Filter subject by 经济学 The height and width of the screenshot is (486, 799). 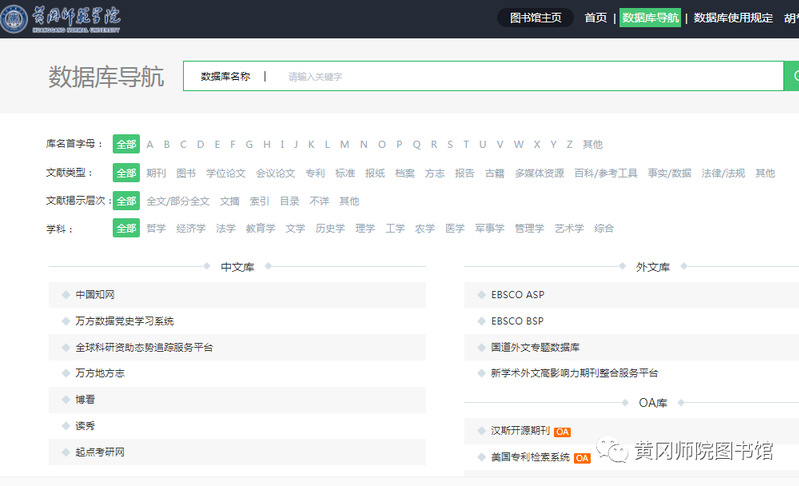coord(191,228)
